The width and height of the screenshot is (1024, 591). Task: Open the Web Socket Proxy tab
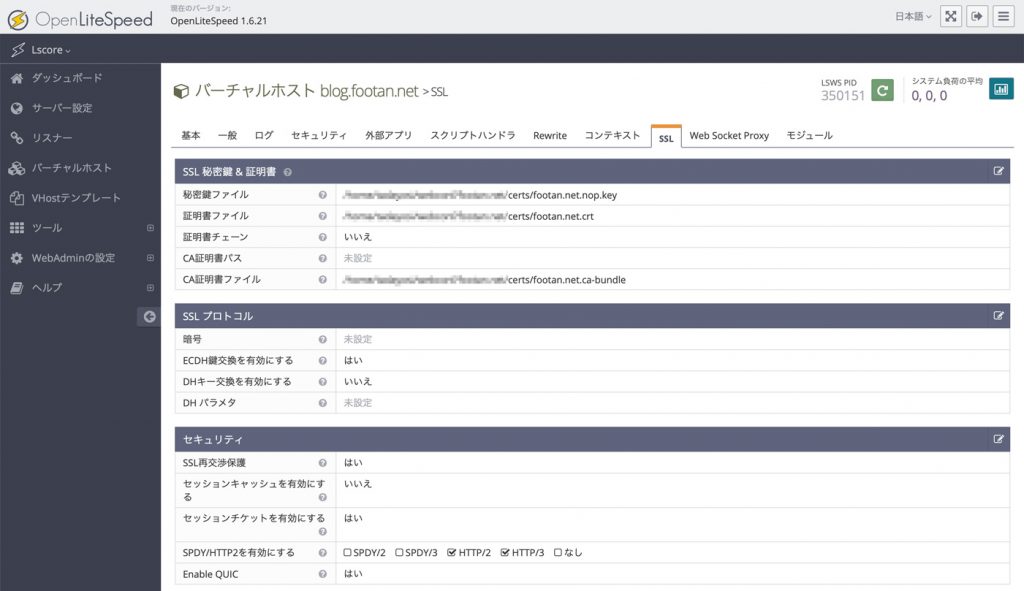729,135
